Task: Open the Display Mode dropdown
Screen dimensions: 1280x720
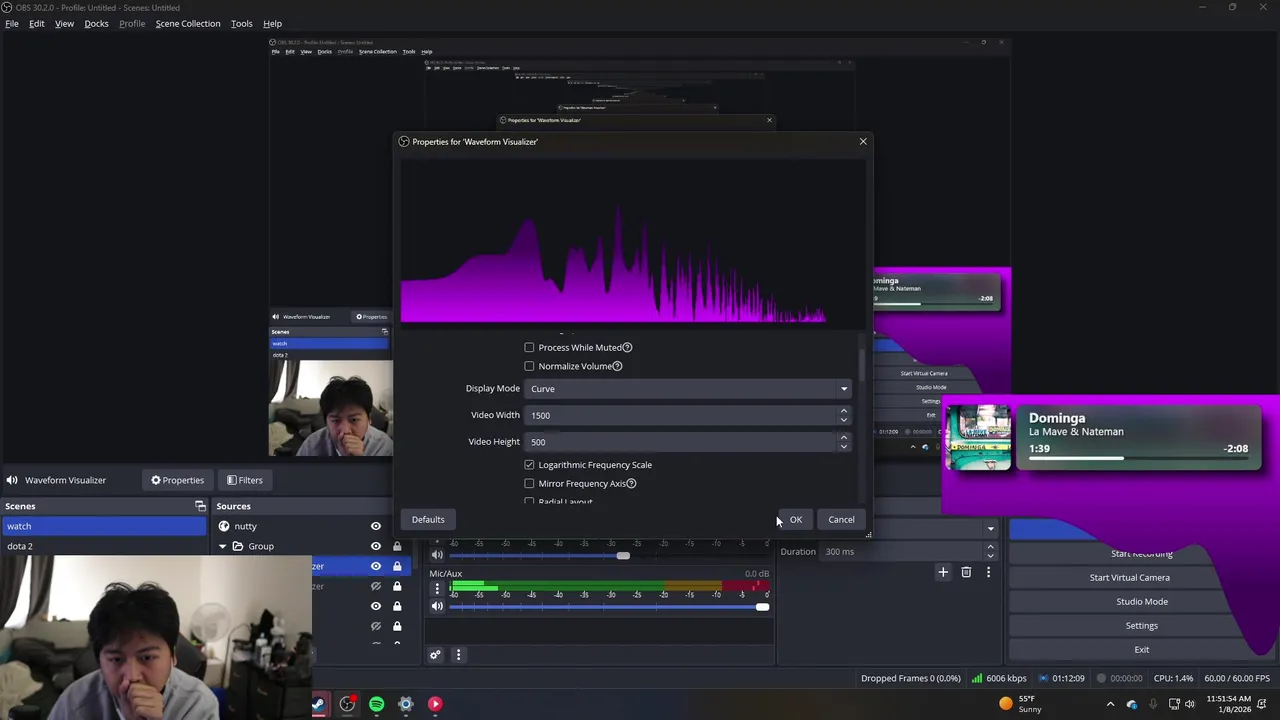Action: 687,389
